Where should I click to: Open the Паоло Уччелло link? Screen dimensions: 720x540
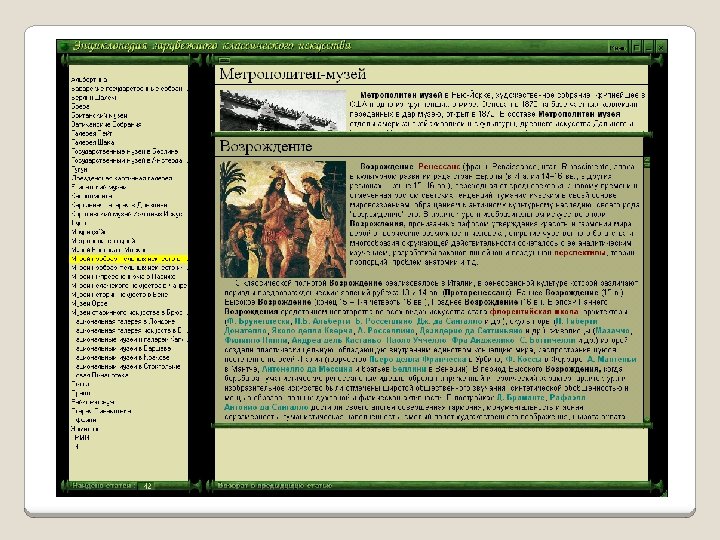(416, 340)
